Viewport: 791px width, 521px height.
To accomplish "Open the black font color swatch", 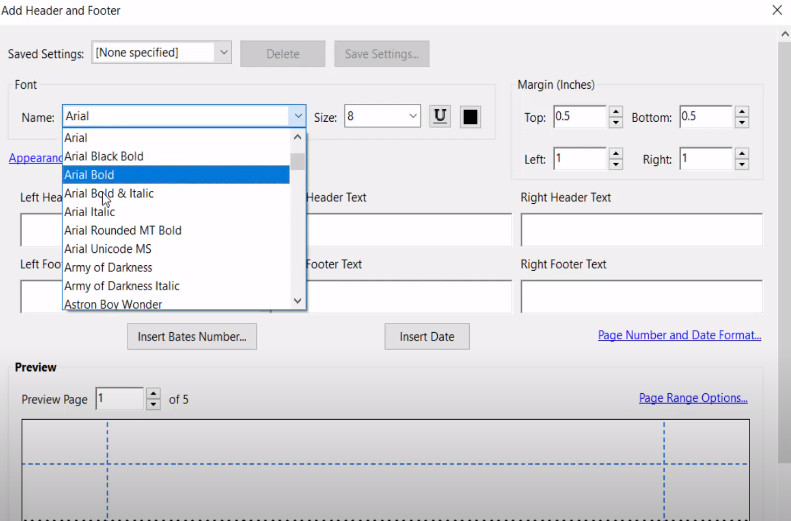I will click(470, 117).
